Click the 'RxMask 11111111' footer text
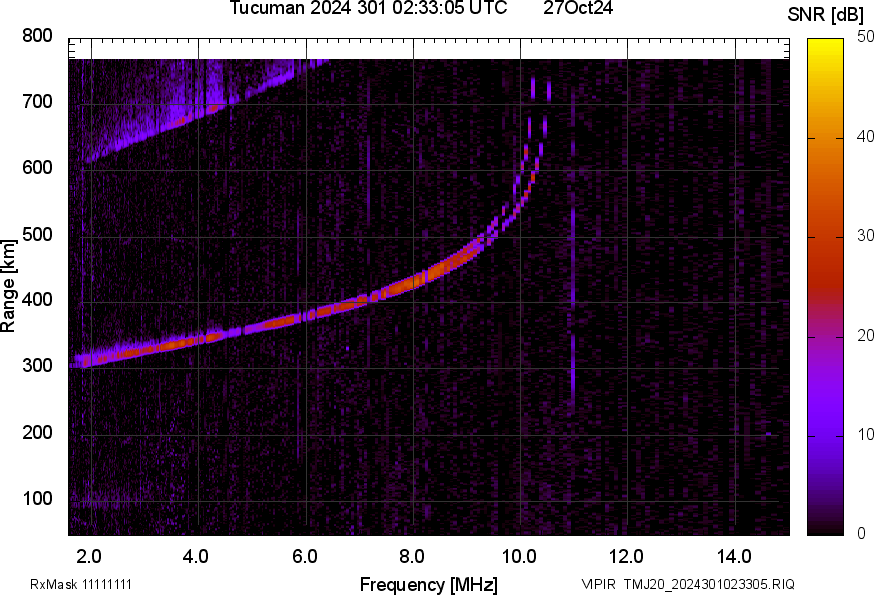874x595 pixels. (x=81, y=585)
